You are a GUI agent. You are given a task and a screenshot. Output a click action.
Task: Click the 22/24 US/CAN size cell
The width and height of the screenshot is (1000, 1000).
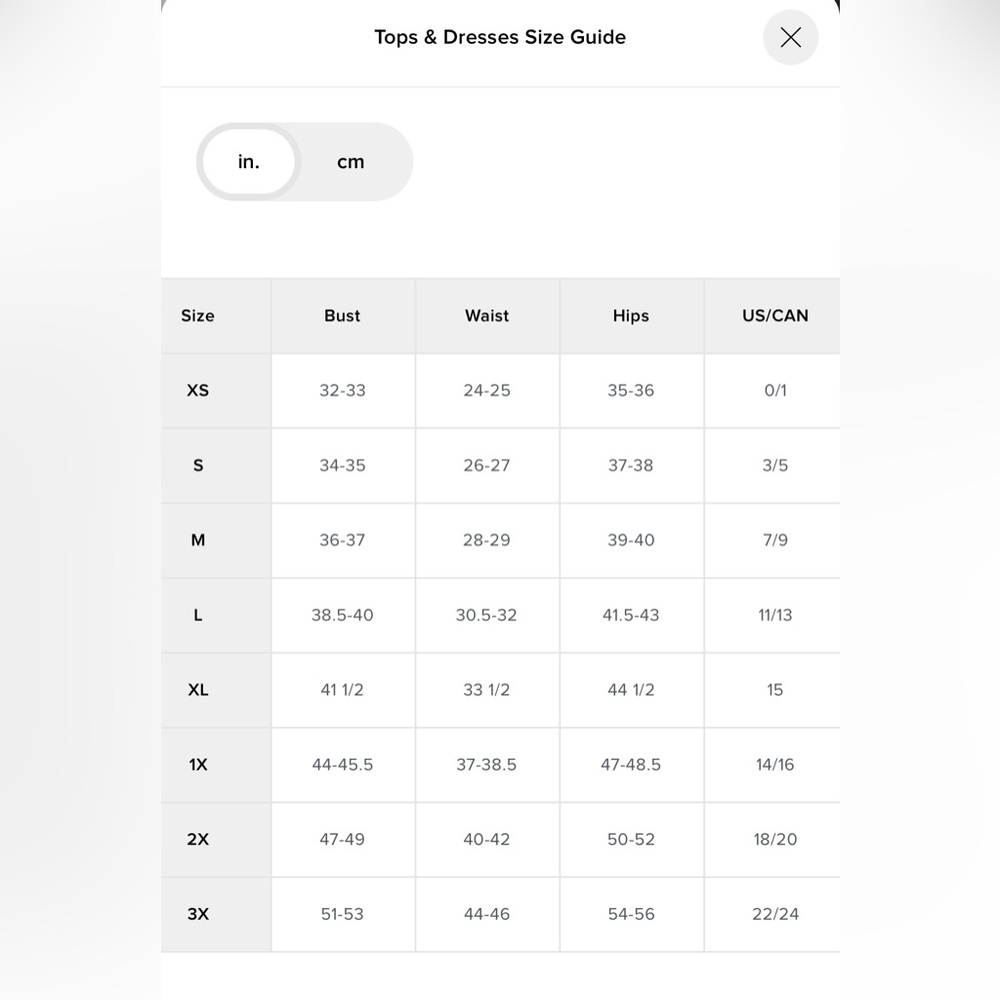tap(775, 914)
